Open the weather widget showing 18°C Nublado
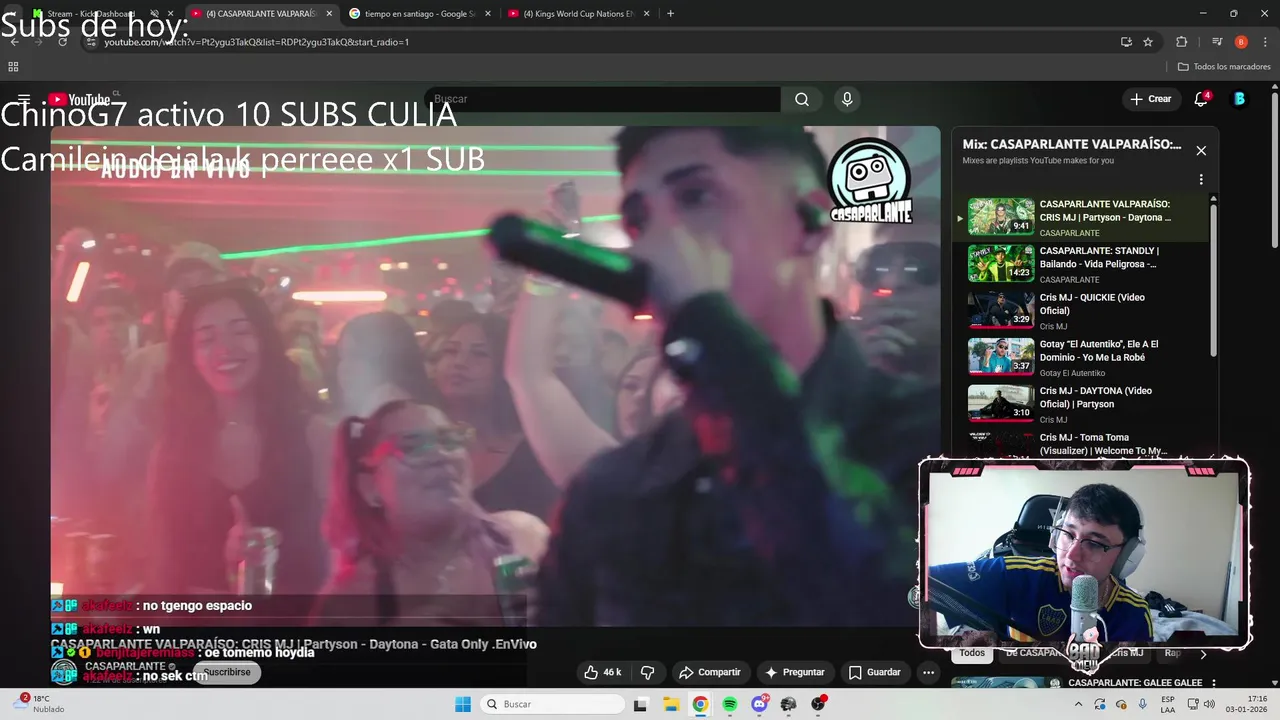The width and height of the screenshot is (1280, 720). [40, 704]
